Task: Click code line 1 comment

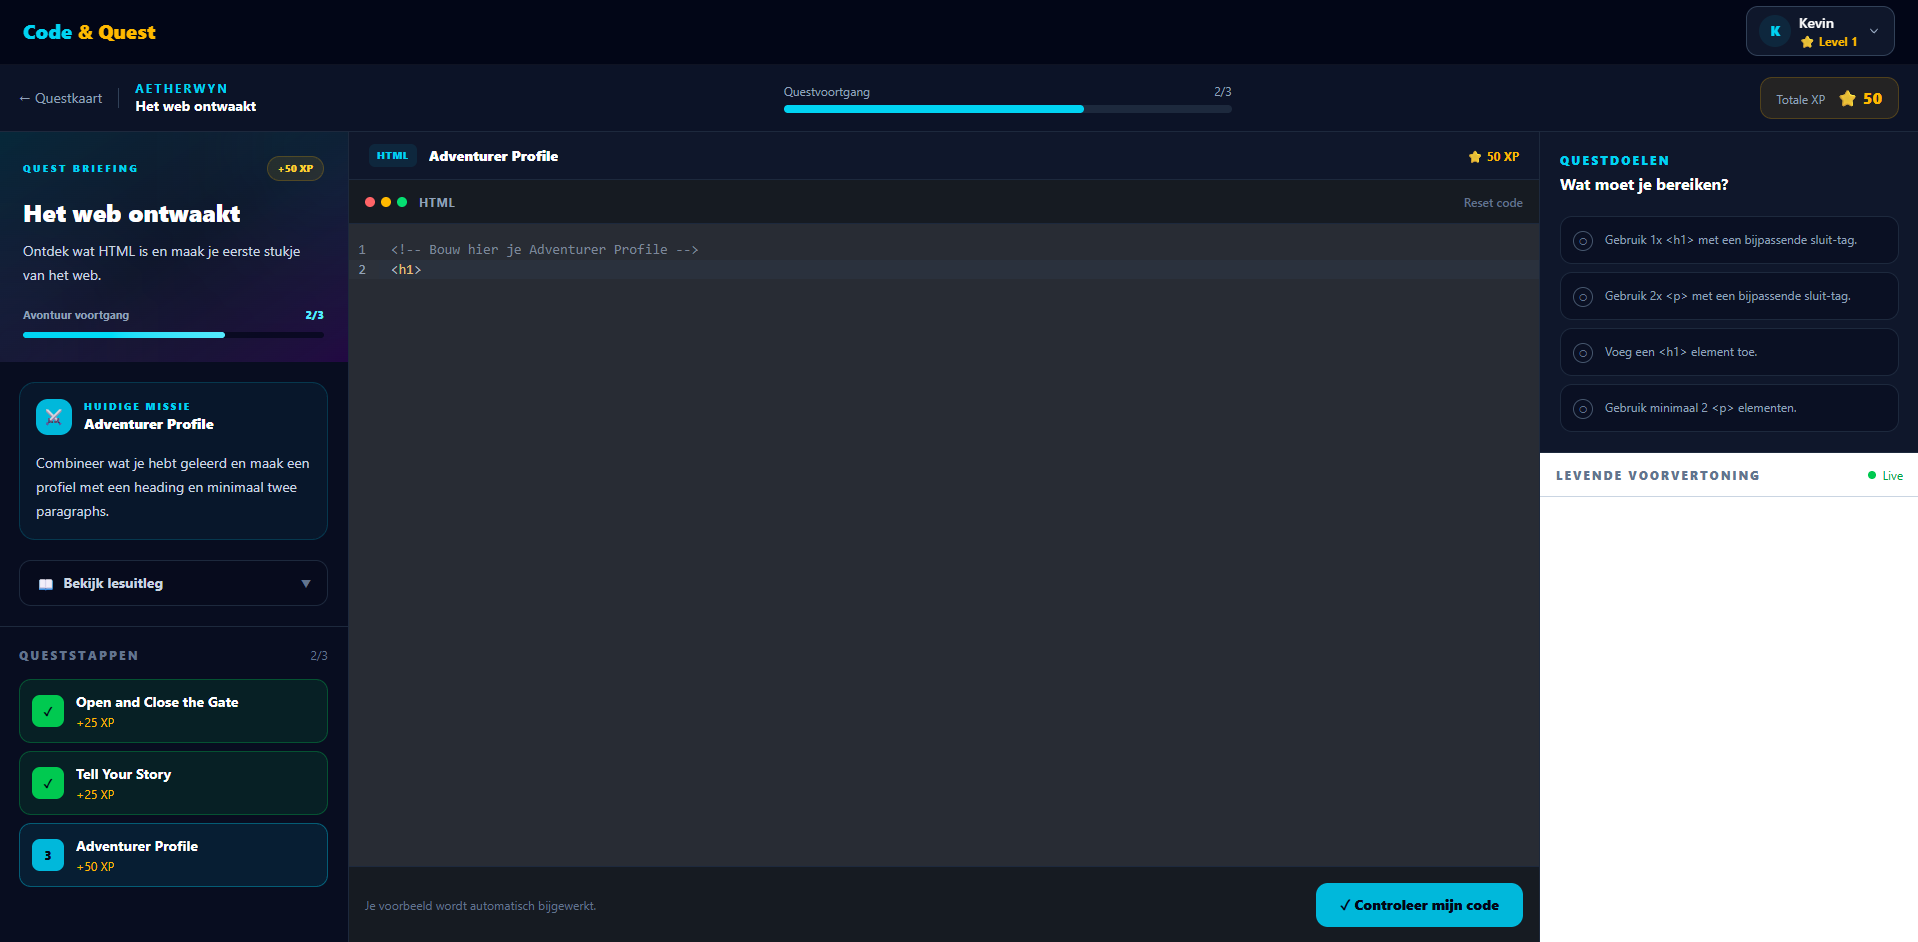Action: pos(544,250)
